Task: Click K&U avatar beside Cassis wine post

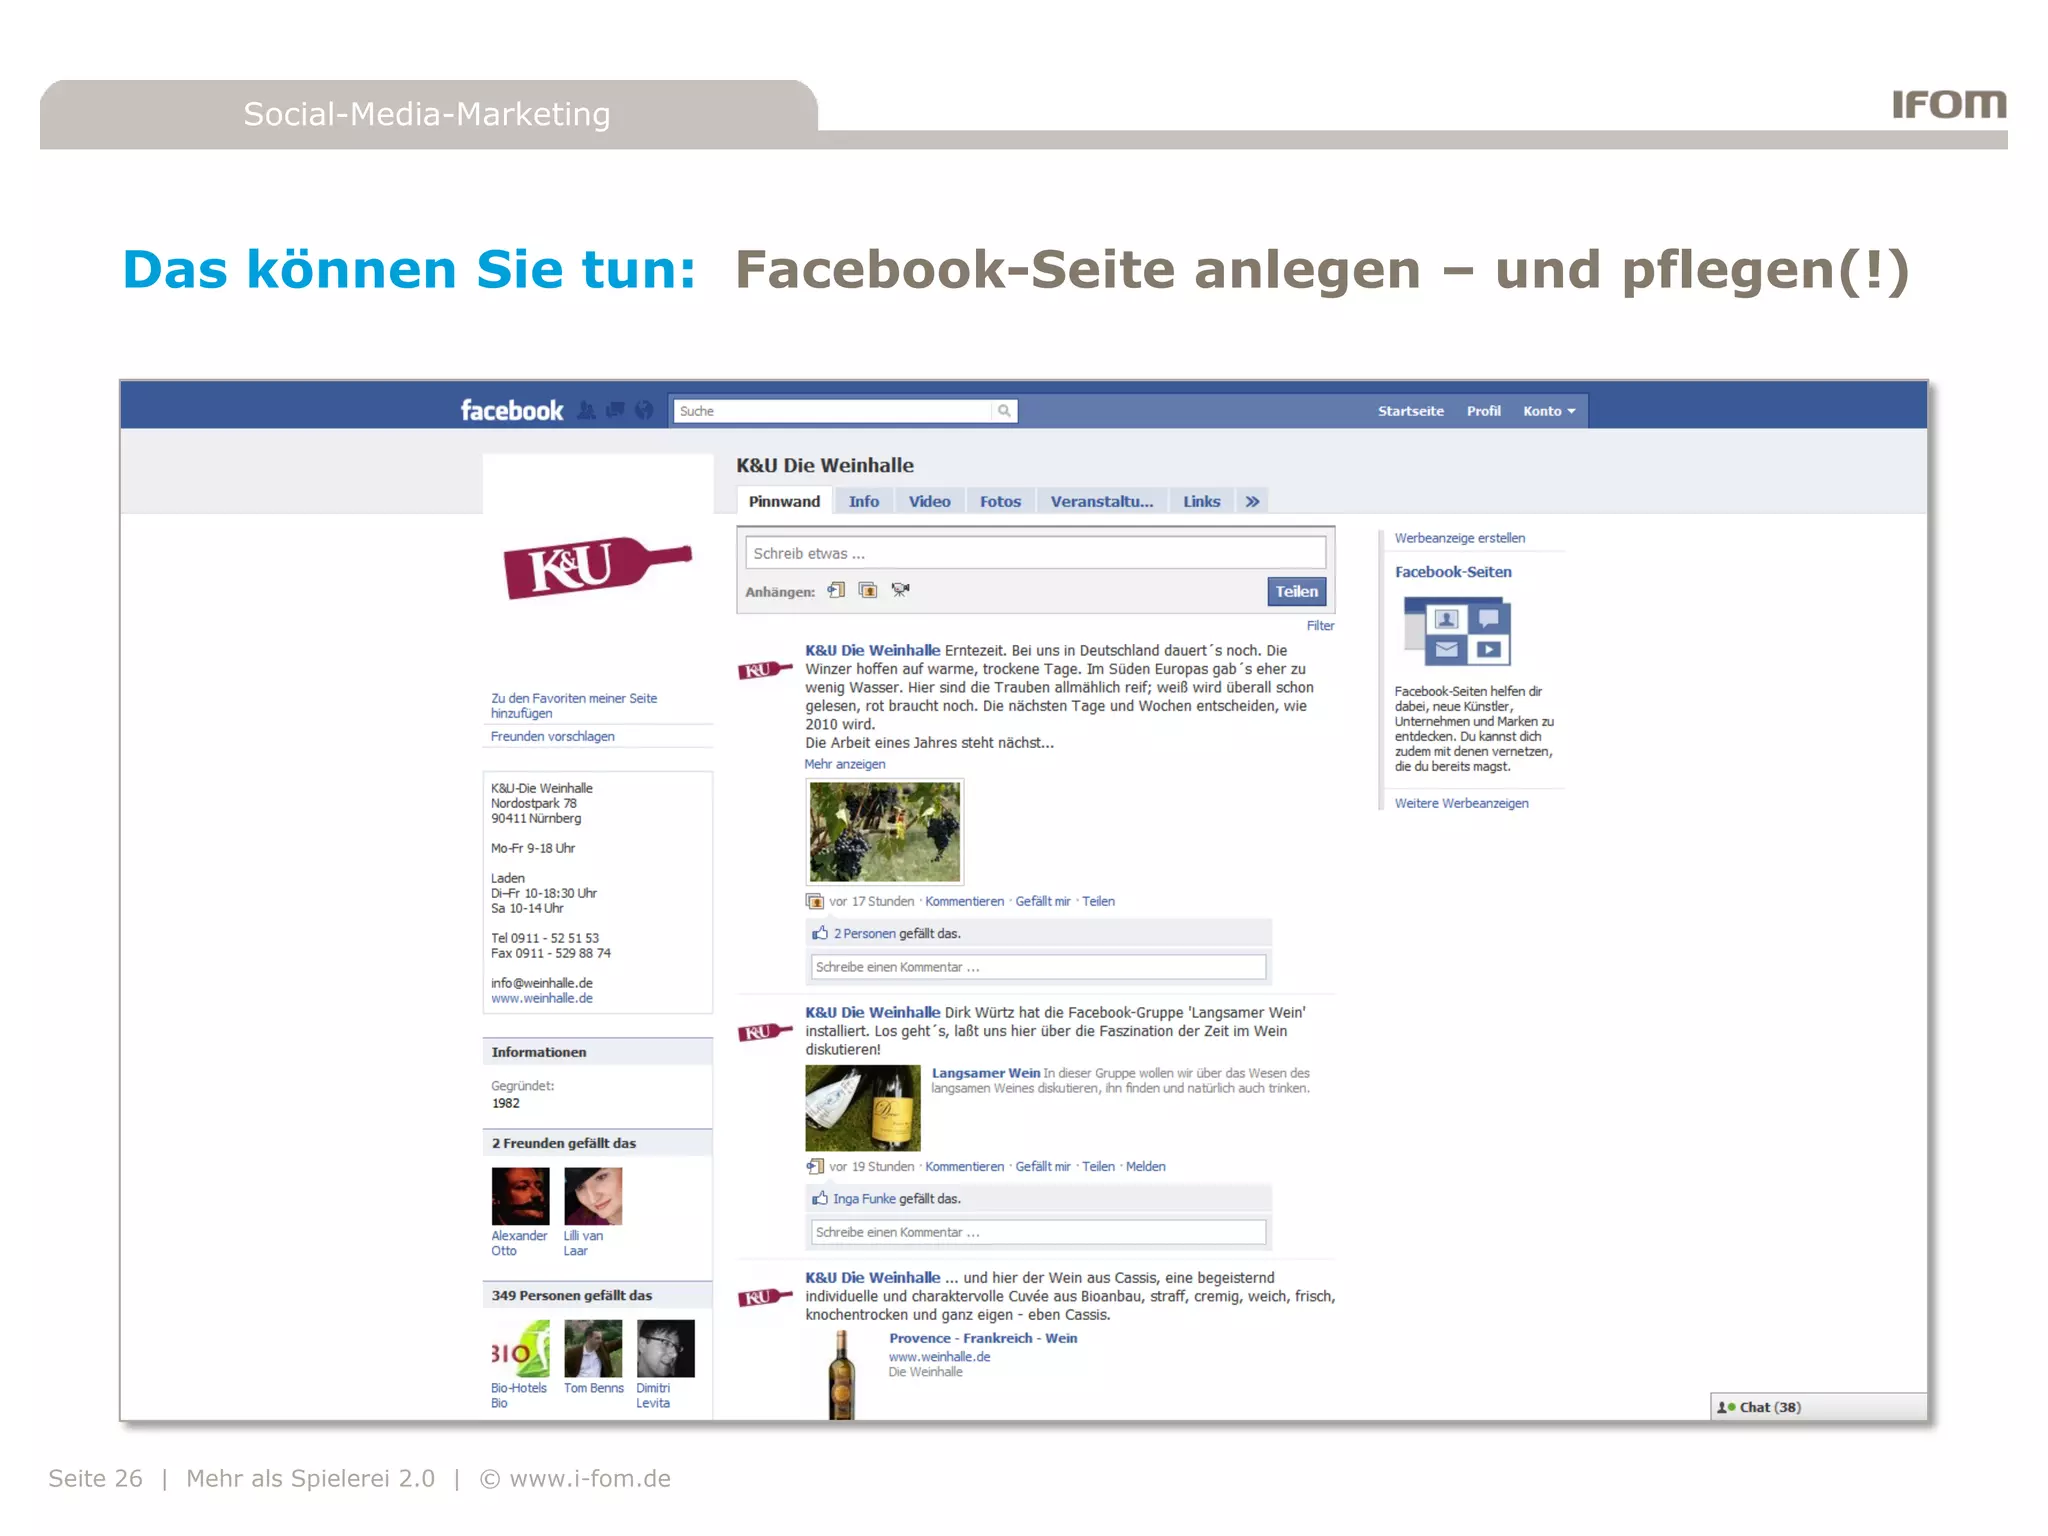Action: click(765, 1297)
